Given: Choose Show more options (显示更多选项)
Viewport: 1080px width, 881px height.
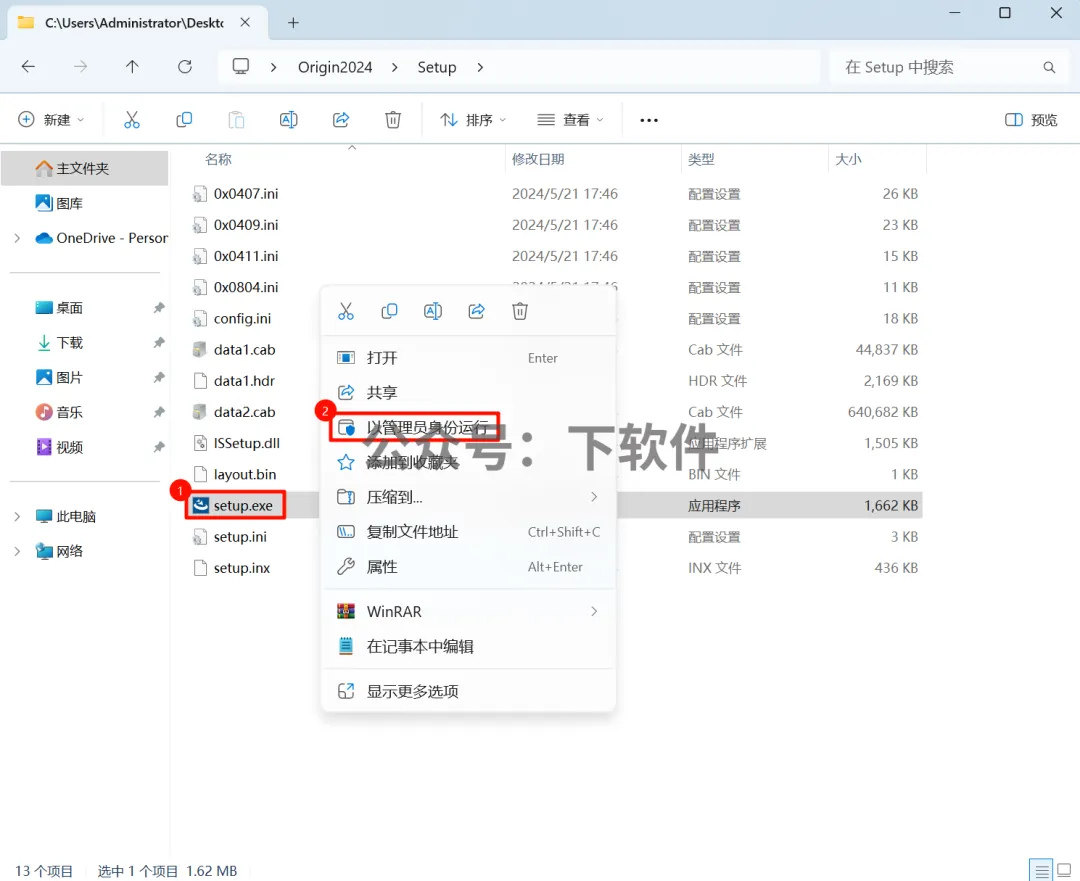Looking at the screenshot, I should pos(468,692).
